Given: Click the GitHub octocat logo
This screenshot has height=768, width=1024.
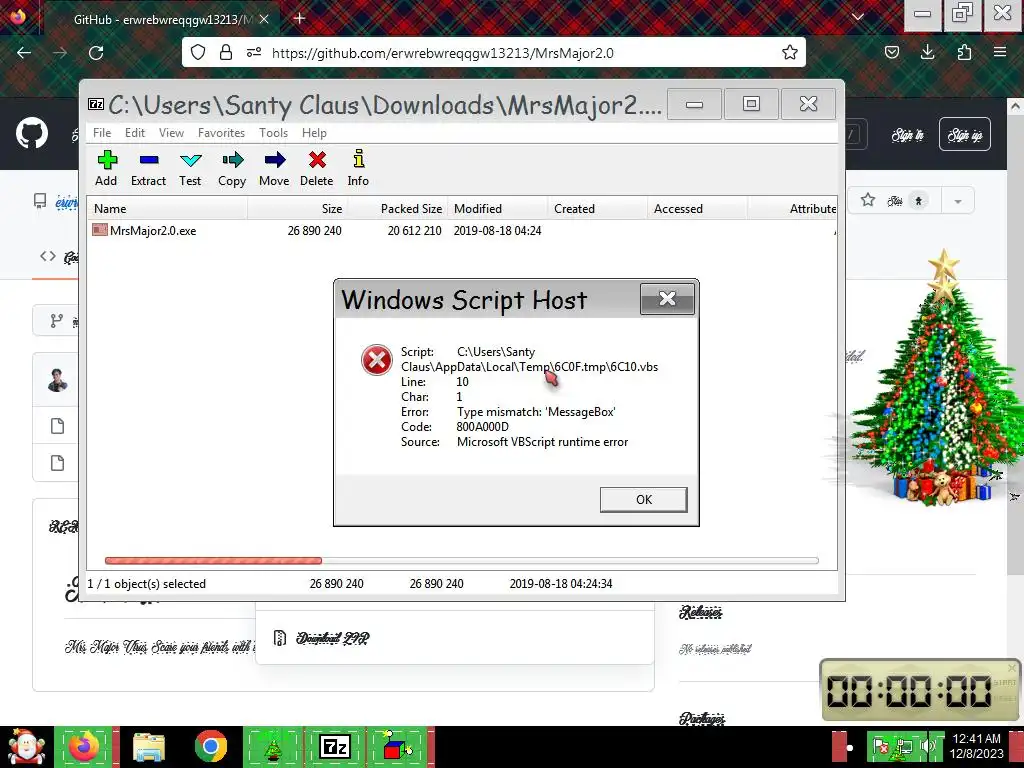Looking at the screenshot, I should pyautogui.click(x=32, y=134).
